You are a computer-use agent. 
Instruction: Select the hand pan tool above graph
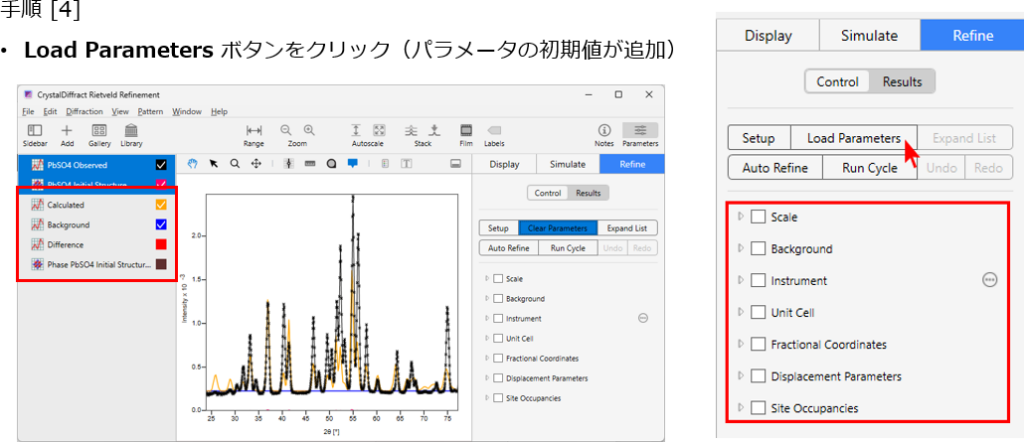[193, 163]
